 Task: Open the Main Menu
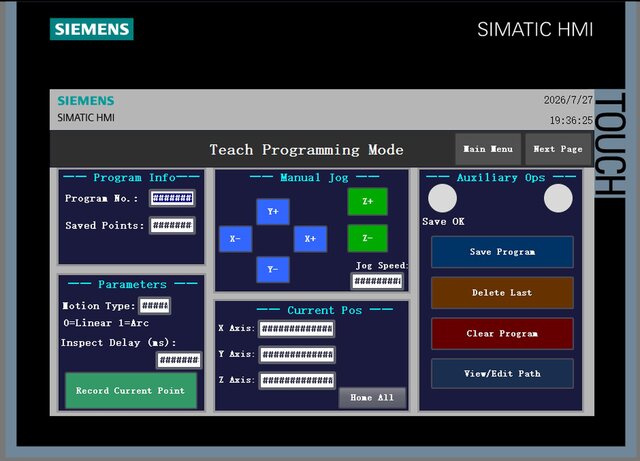(488, 149)
